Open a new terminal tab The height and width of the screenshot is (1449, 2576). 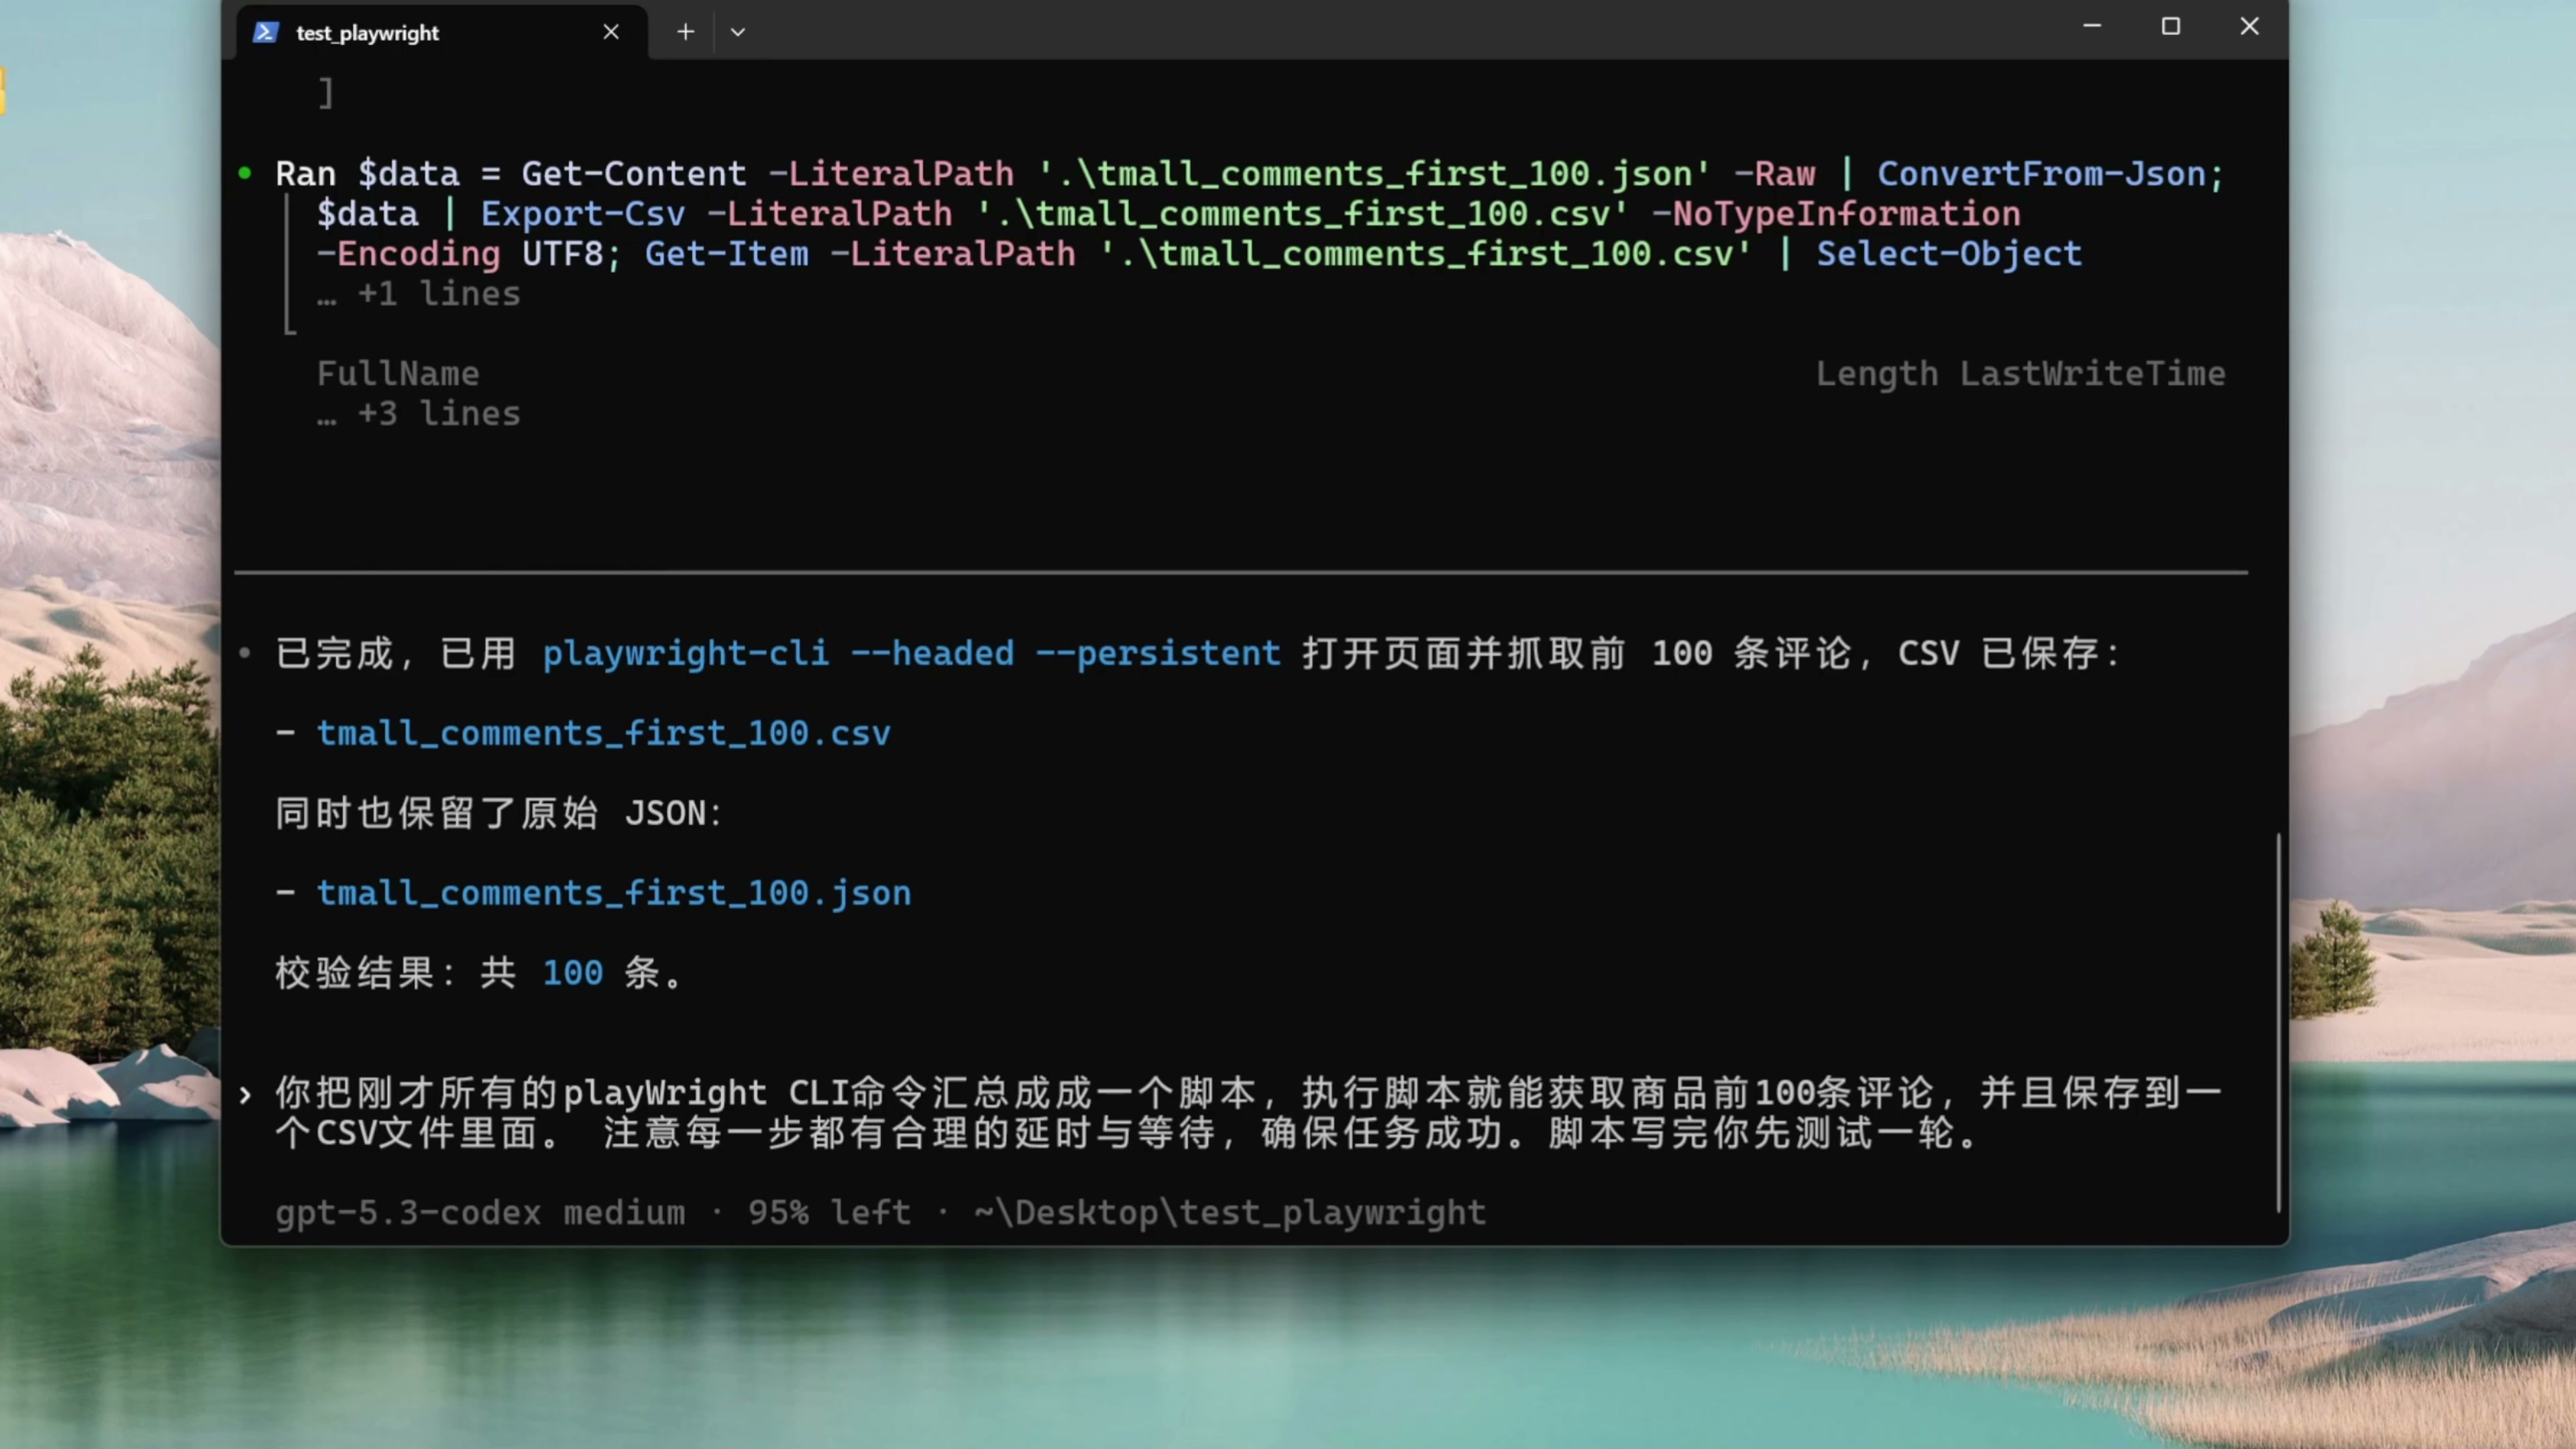click(685, 32)
